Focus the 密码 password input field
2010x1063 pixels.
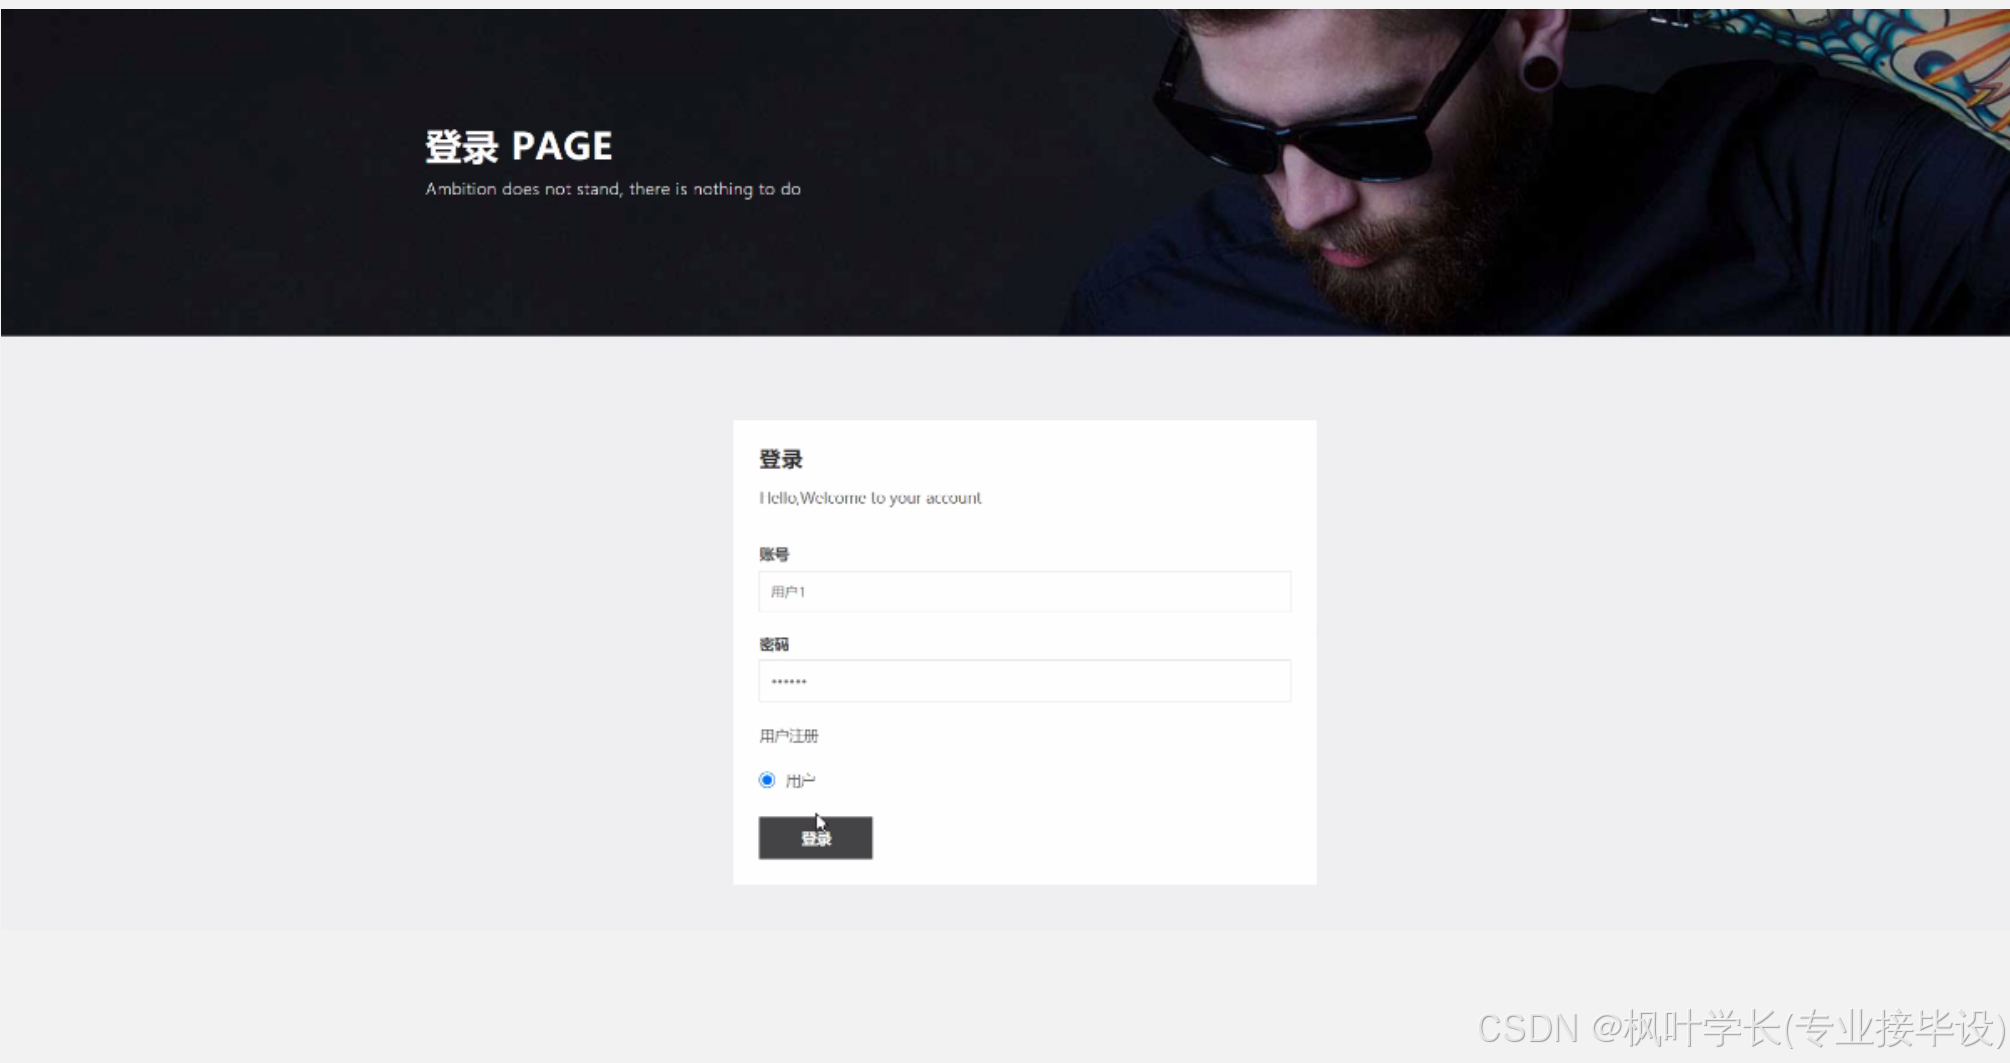1024,681
